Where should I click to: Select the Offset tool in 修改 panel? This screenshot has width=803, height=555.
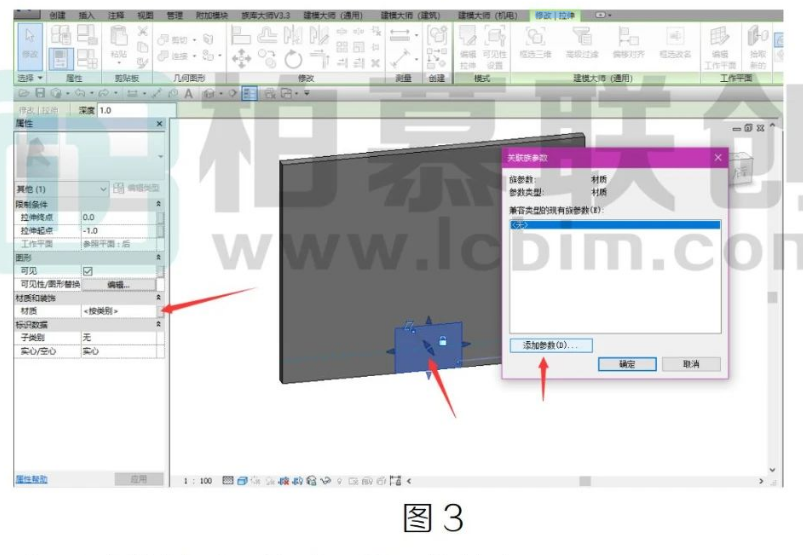coord(267,35)
